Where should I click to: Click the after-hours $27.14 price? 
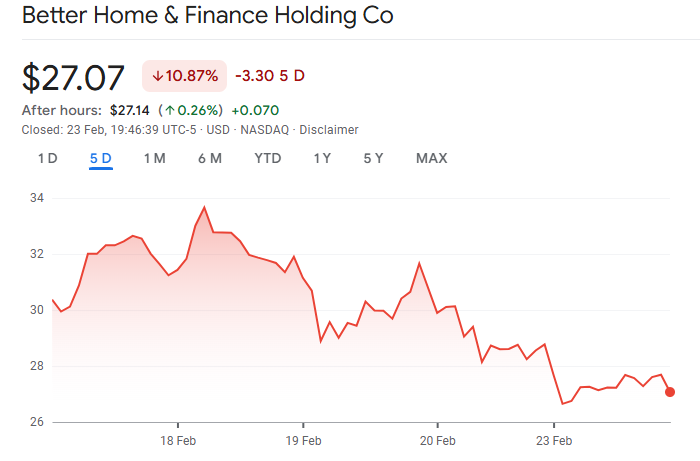(x=129, y=110)
